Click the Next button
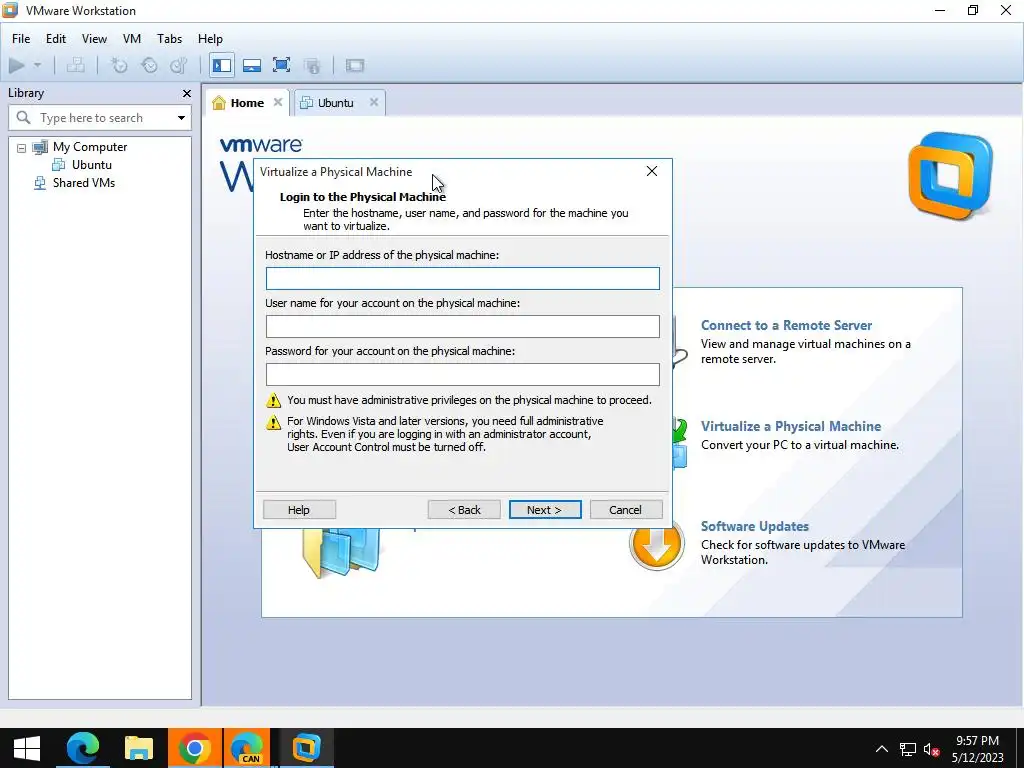 545,509
